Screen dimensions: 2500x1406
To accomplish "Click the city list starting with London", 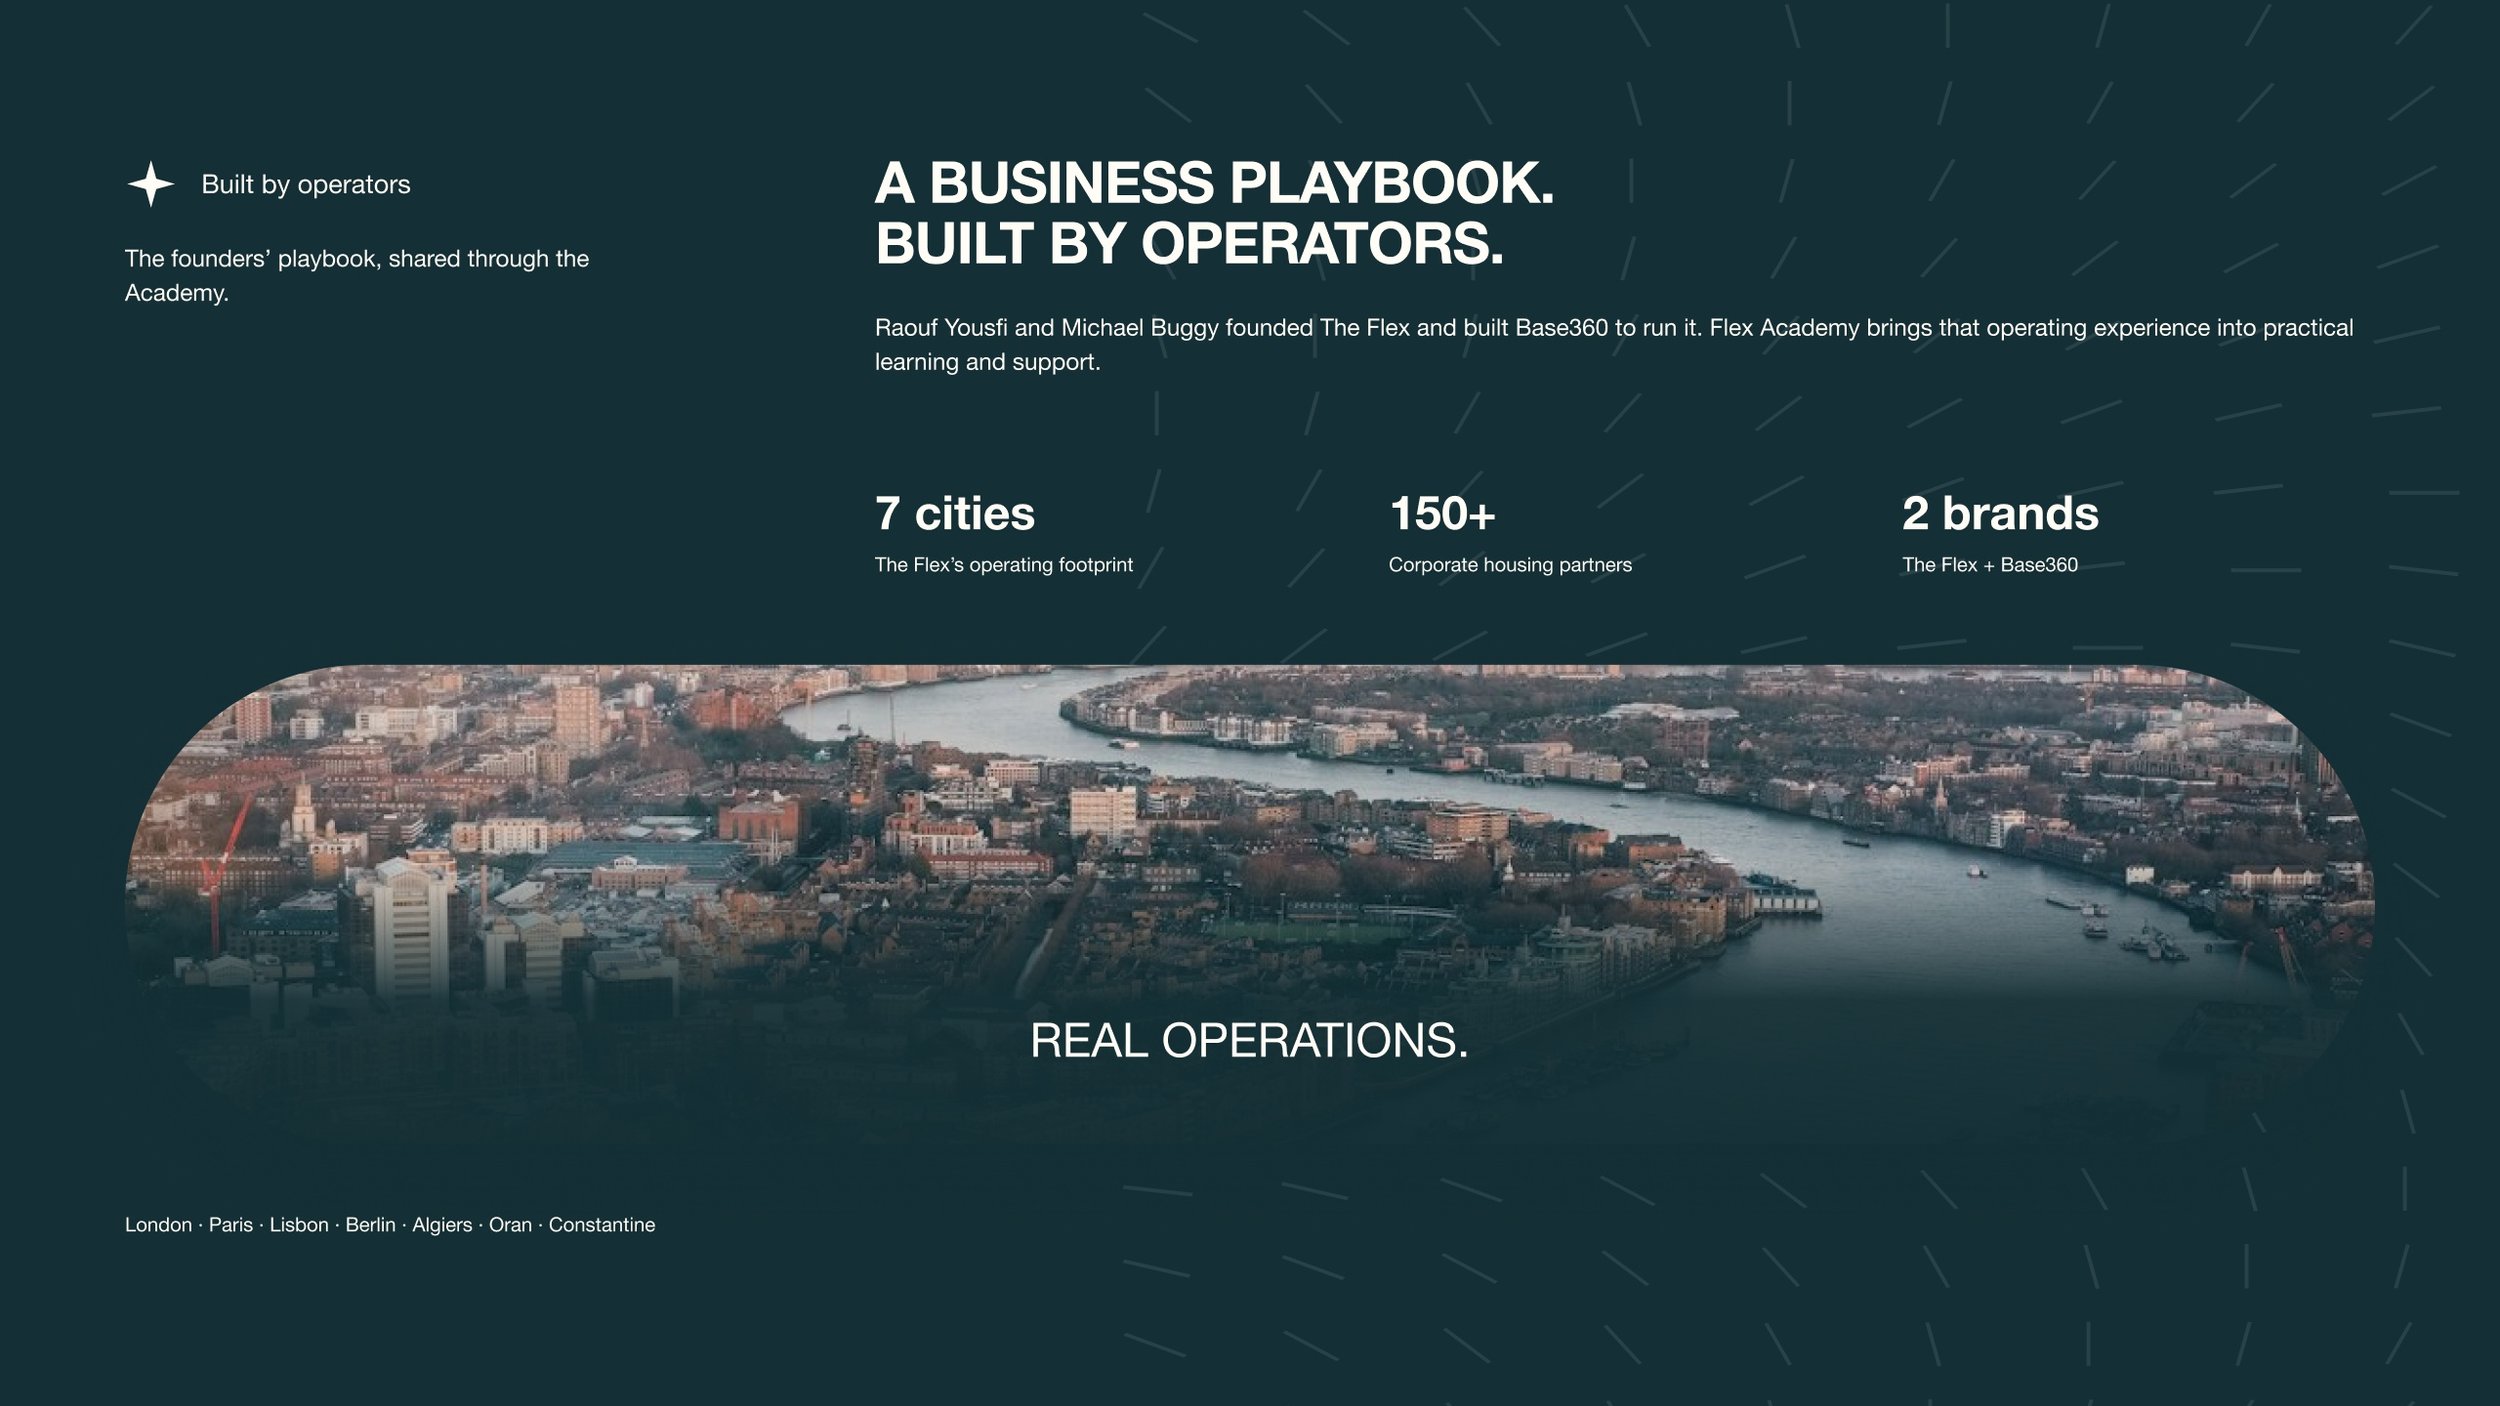I will (x=390, y=1225).
